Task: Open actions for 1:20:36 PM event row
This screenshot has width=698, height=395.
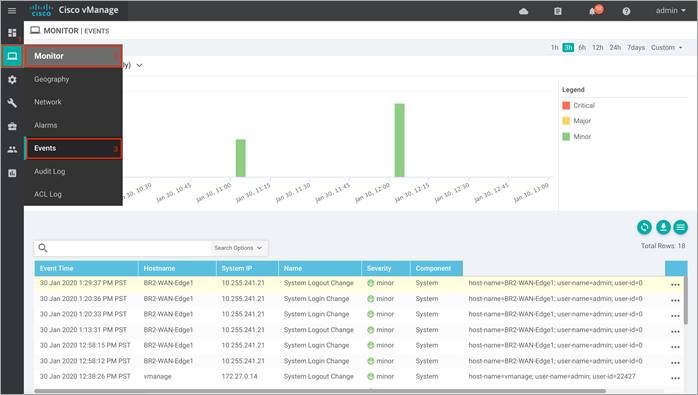Action: [675, 300]
